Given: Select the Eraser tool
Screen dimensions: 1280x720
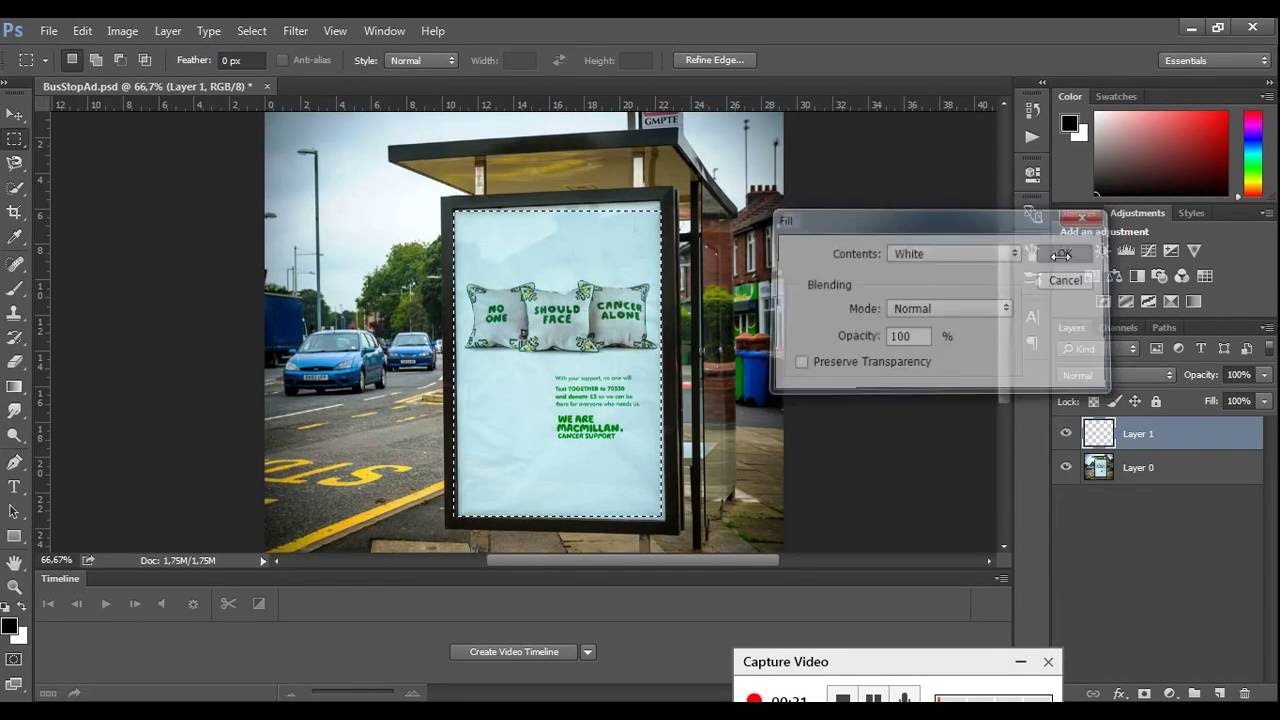Looking at the screenshot, I should 14,362.
